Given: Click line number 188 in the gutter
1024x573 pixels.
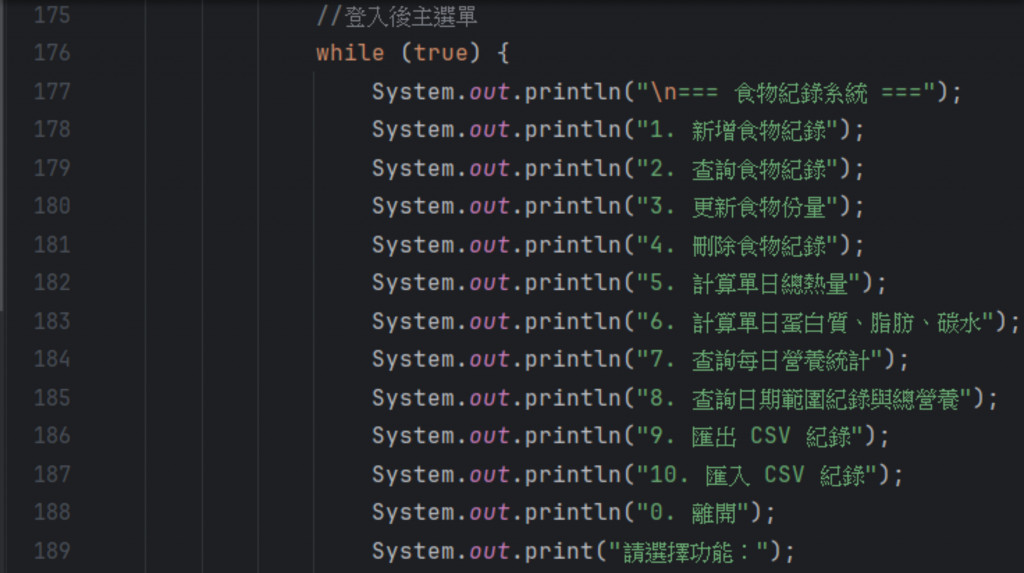Looking at the screenshot, I should [52, 512].
